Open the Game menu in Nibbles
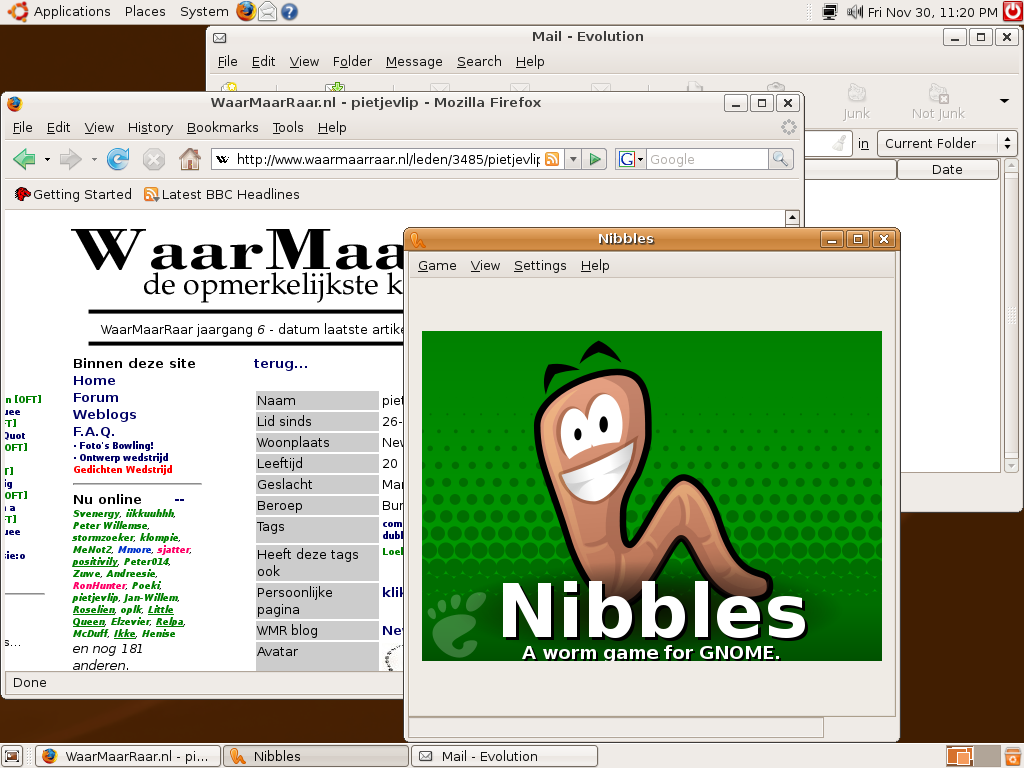Viewport: 1024px width, 768px height. pyautogui.click(x=437, y=265)
